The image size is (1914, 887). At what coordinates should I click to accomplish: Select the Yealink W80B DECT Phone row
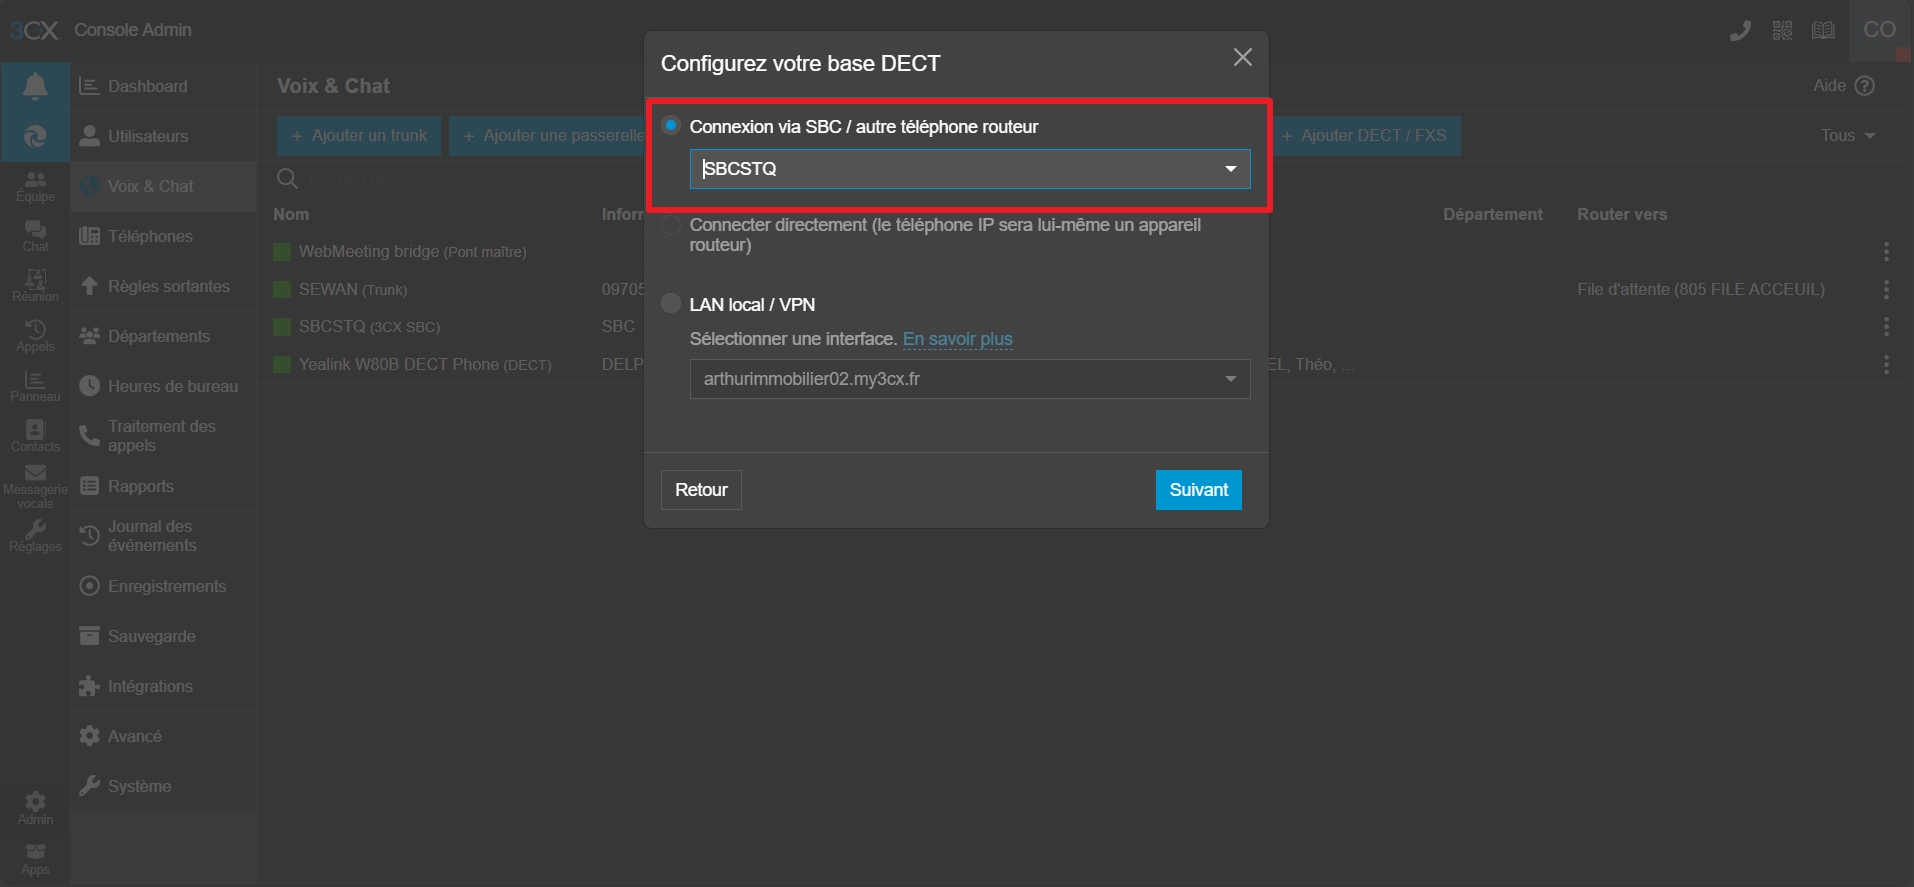click(x=425, y=365)
